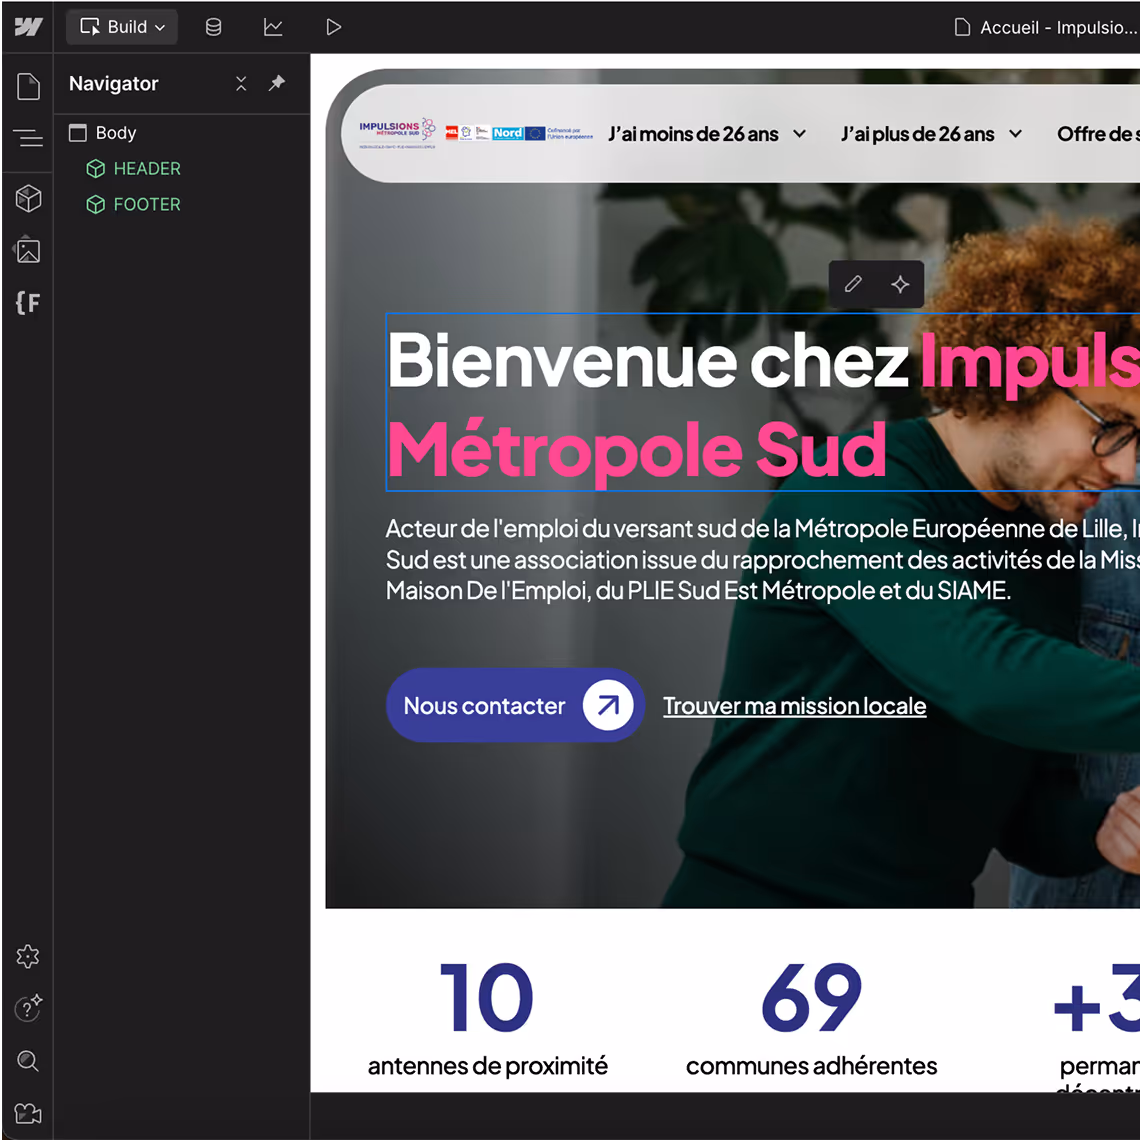Select the Bienvenue chez heading
This screenshot has height=1140, width=1140.
pos(763,402)
